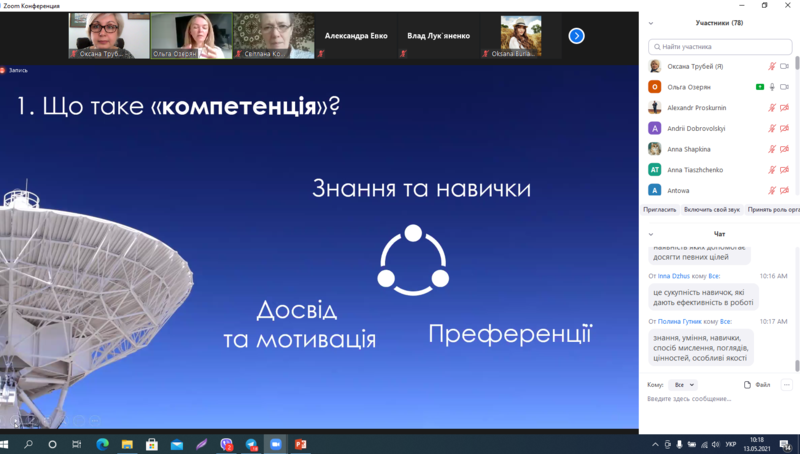Click disabled camera icon for Alexandr Proskurnin

[784, 108]
